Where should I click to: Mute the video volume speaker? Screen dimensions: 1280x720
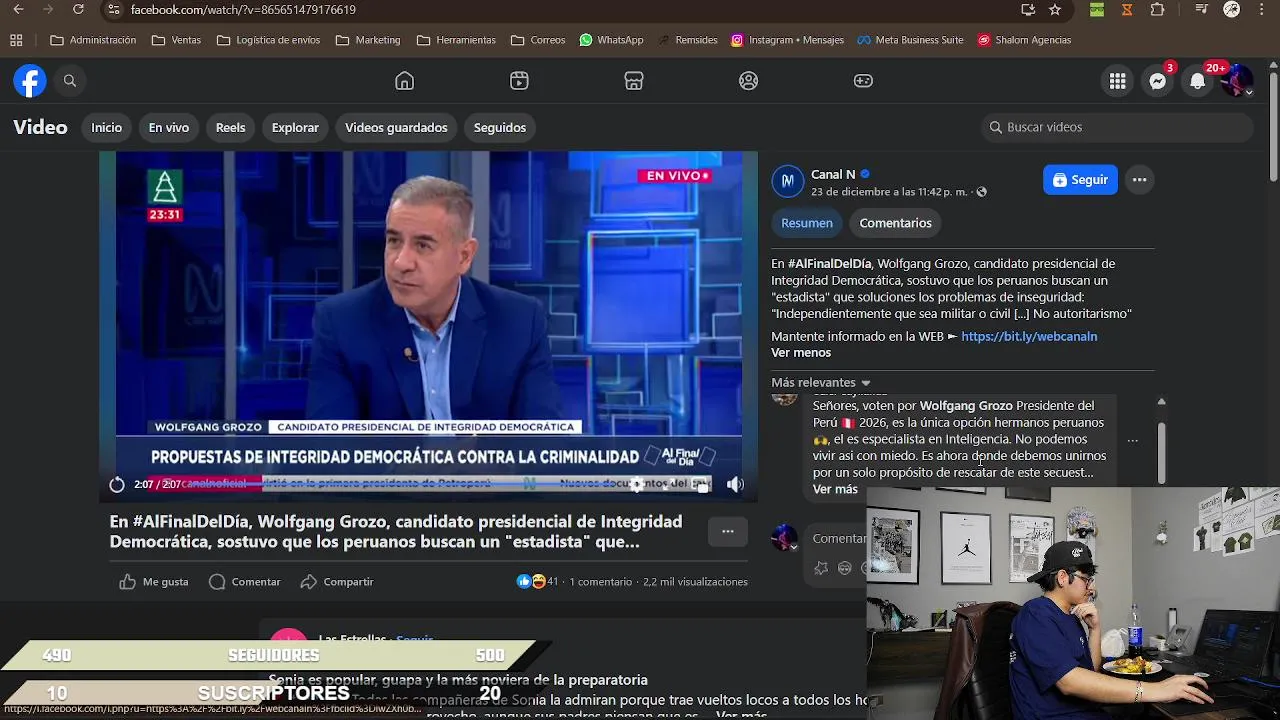[x=735, y=484]
